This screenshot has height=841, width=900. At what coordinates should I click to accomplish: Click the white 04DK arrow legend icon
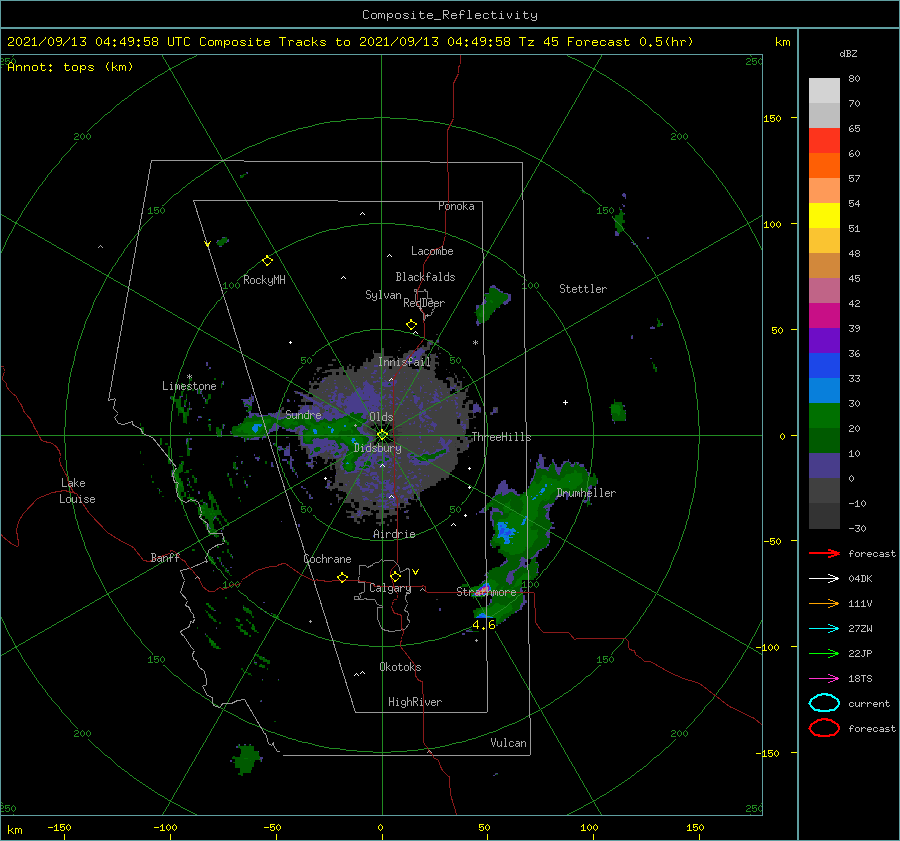824,578
